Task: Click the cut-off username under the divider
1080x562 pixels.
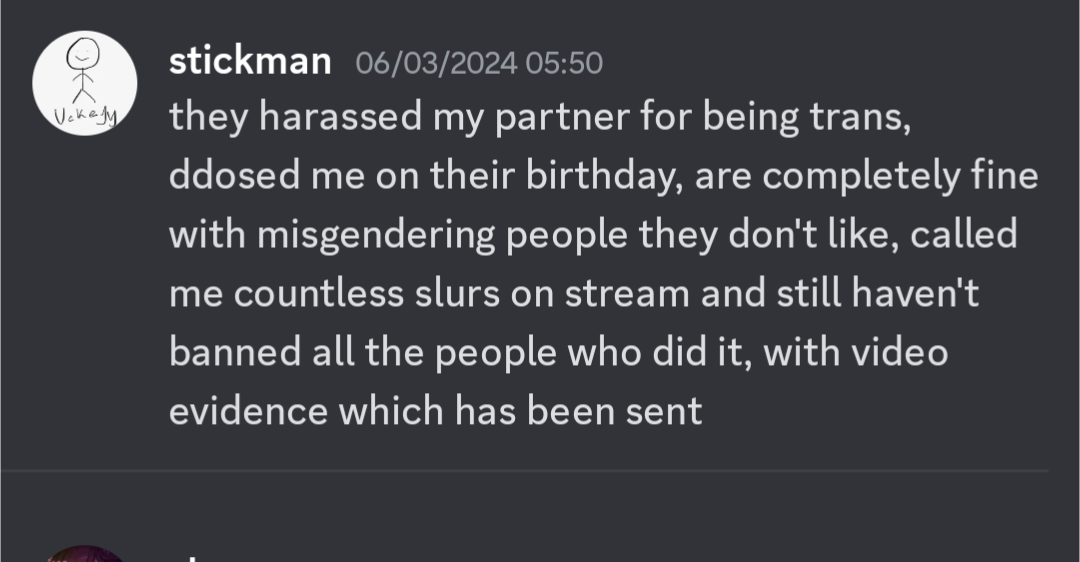Action: [195, 555]
